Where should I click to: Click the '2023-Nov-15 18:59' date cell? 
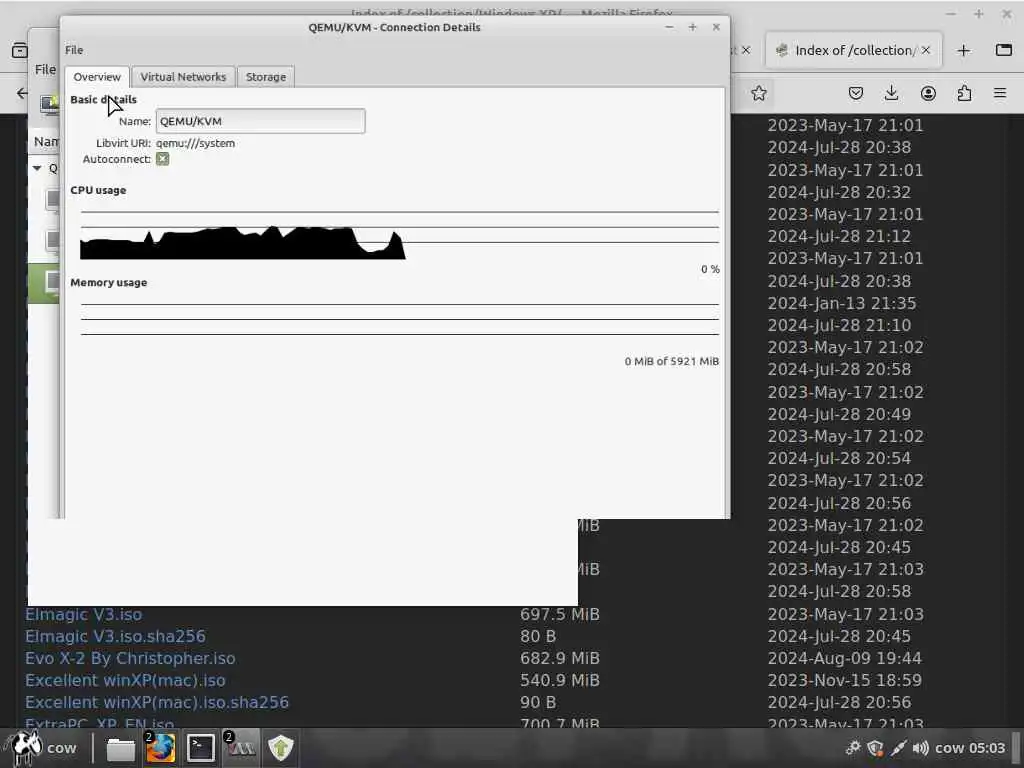[x=844, y=680]
